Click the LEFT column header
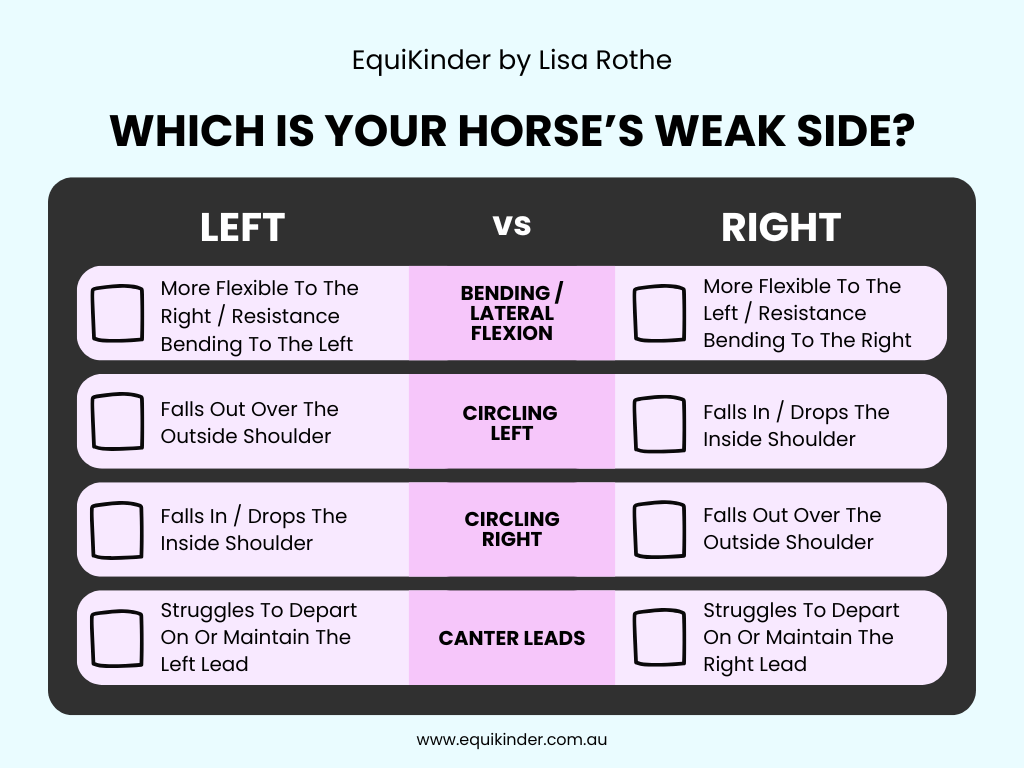The height and width of the screenshot is (768, 1024). tap(242, 227)
